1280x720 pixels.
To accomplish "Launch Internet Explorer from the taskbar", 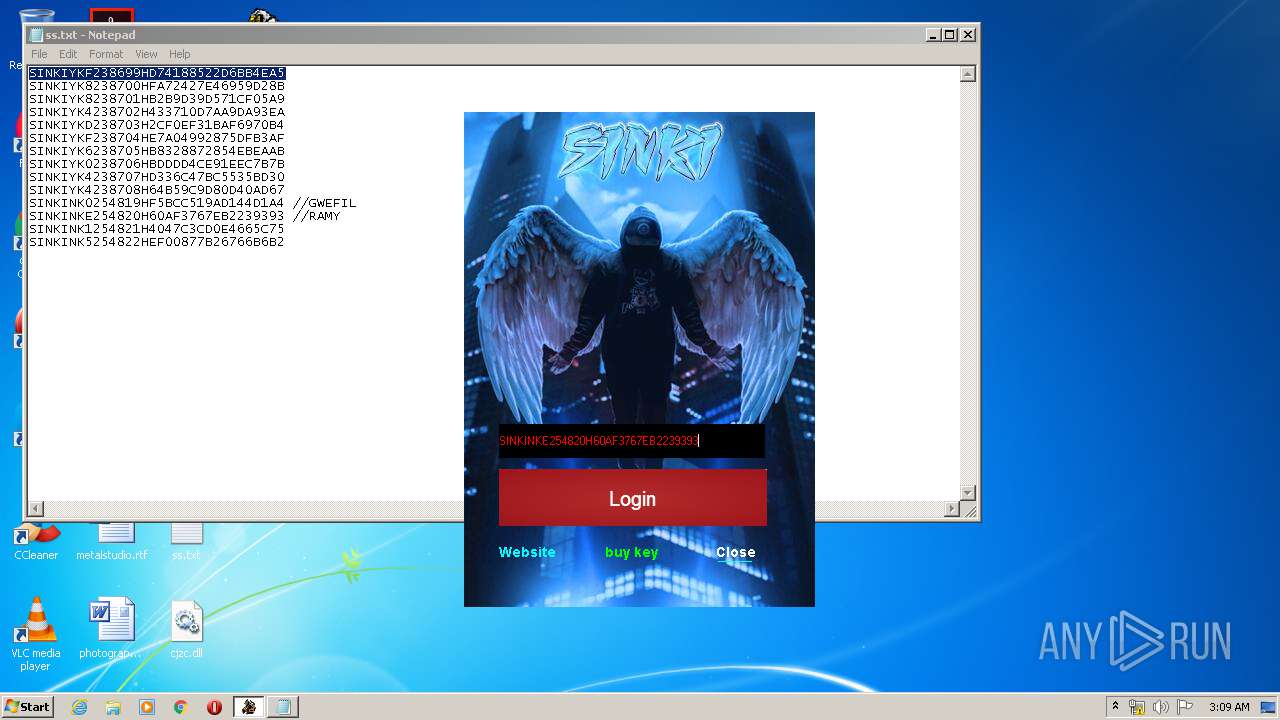I will [x=79, y=707].
